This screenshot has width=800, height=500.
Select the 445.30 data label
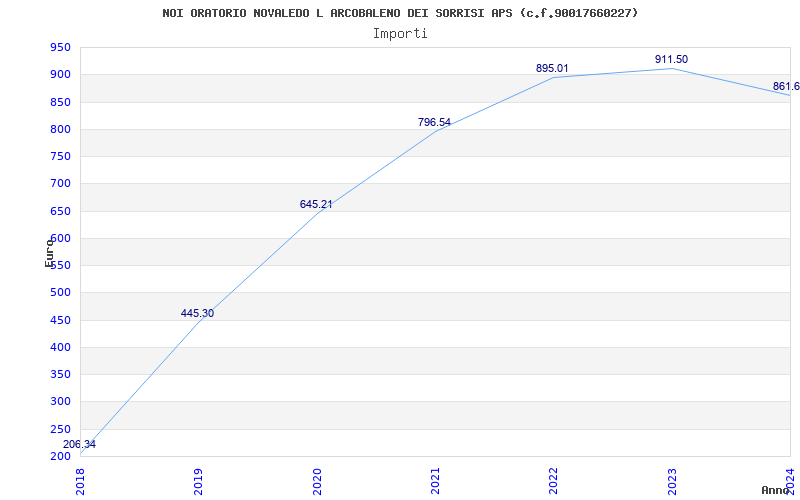pyautogui.click(x=197, y=313)
